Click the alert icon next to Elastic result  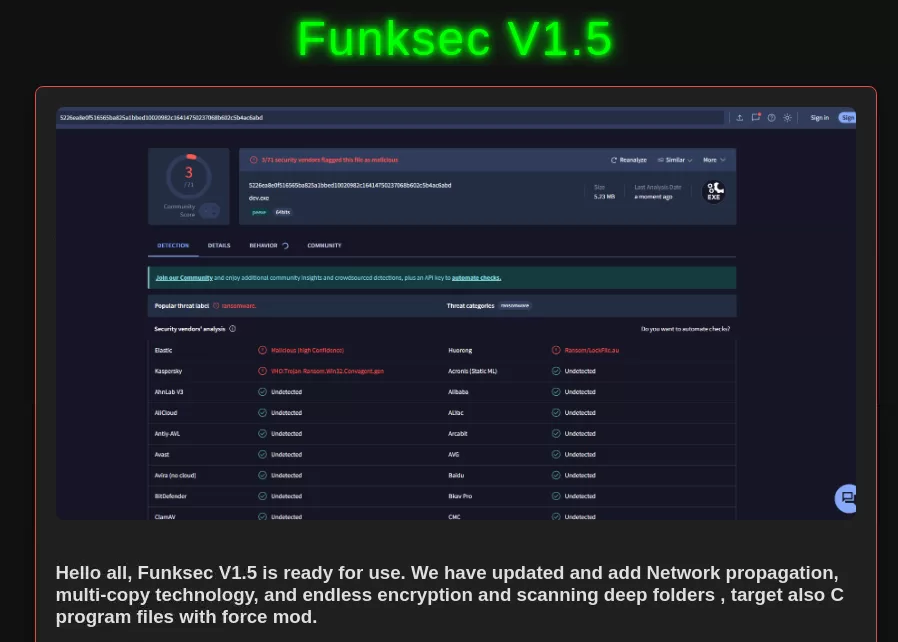coord(262,350)
